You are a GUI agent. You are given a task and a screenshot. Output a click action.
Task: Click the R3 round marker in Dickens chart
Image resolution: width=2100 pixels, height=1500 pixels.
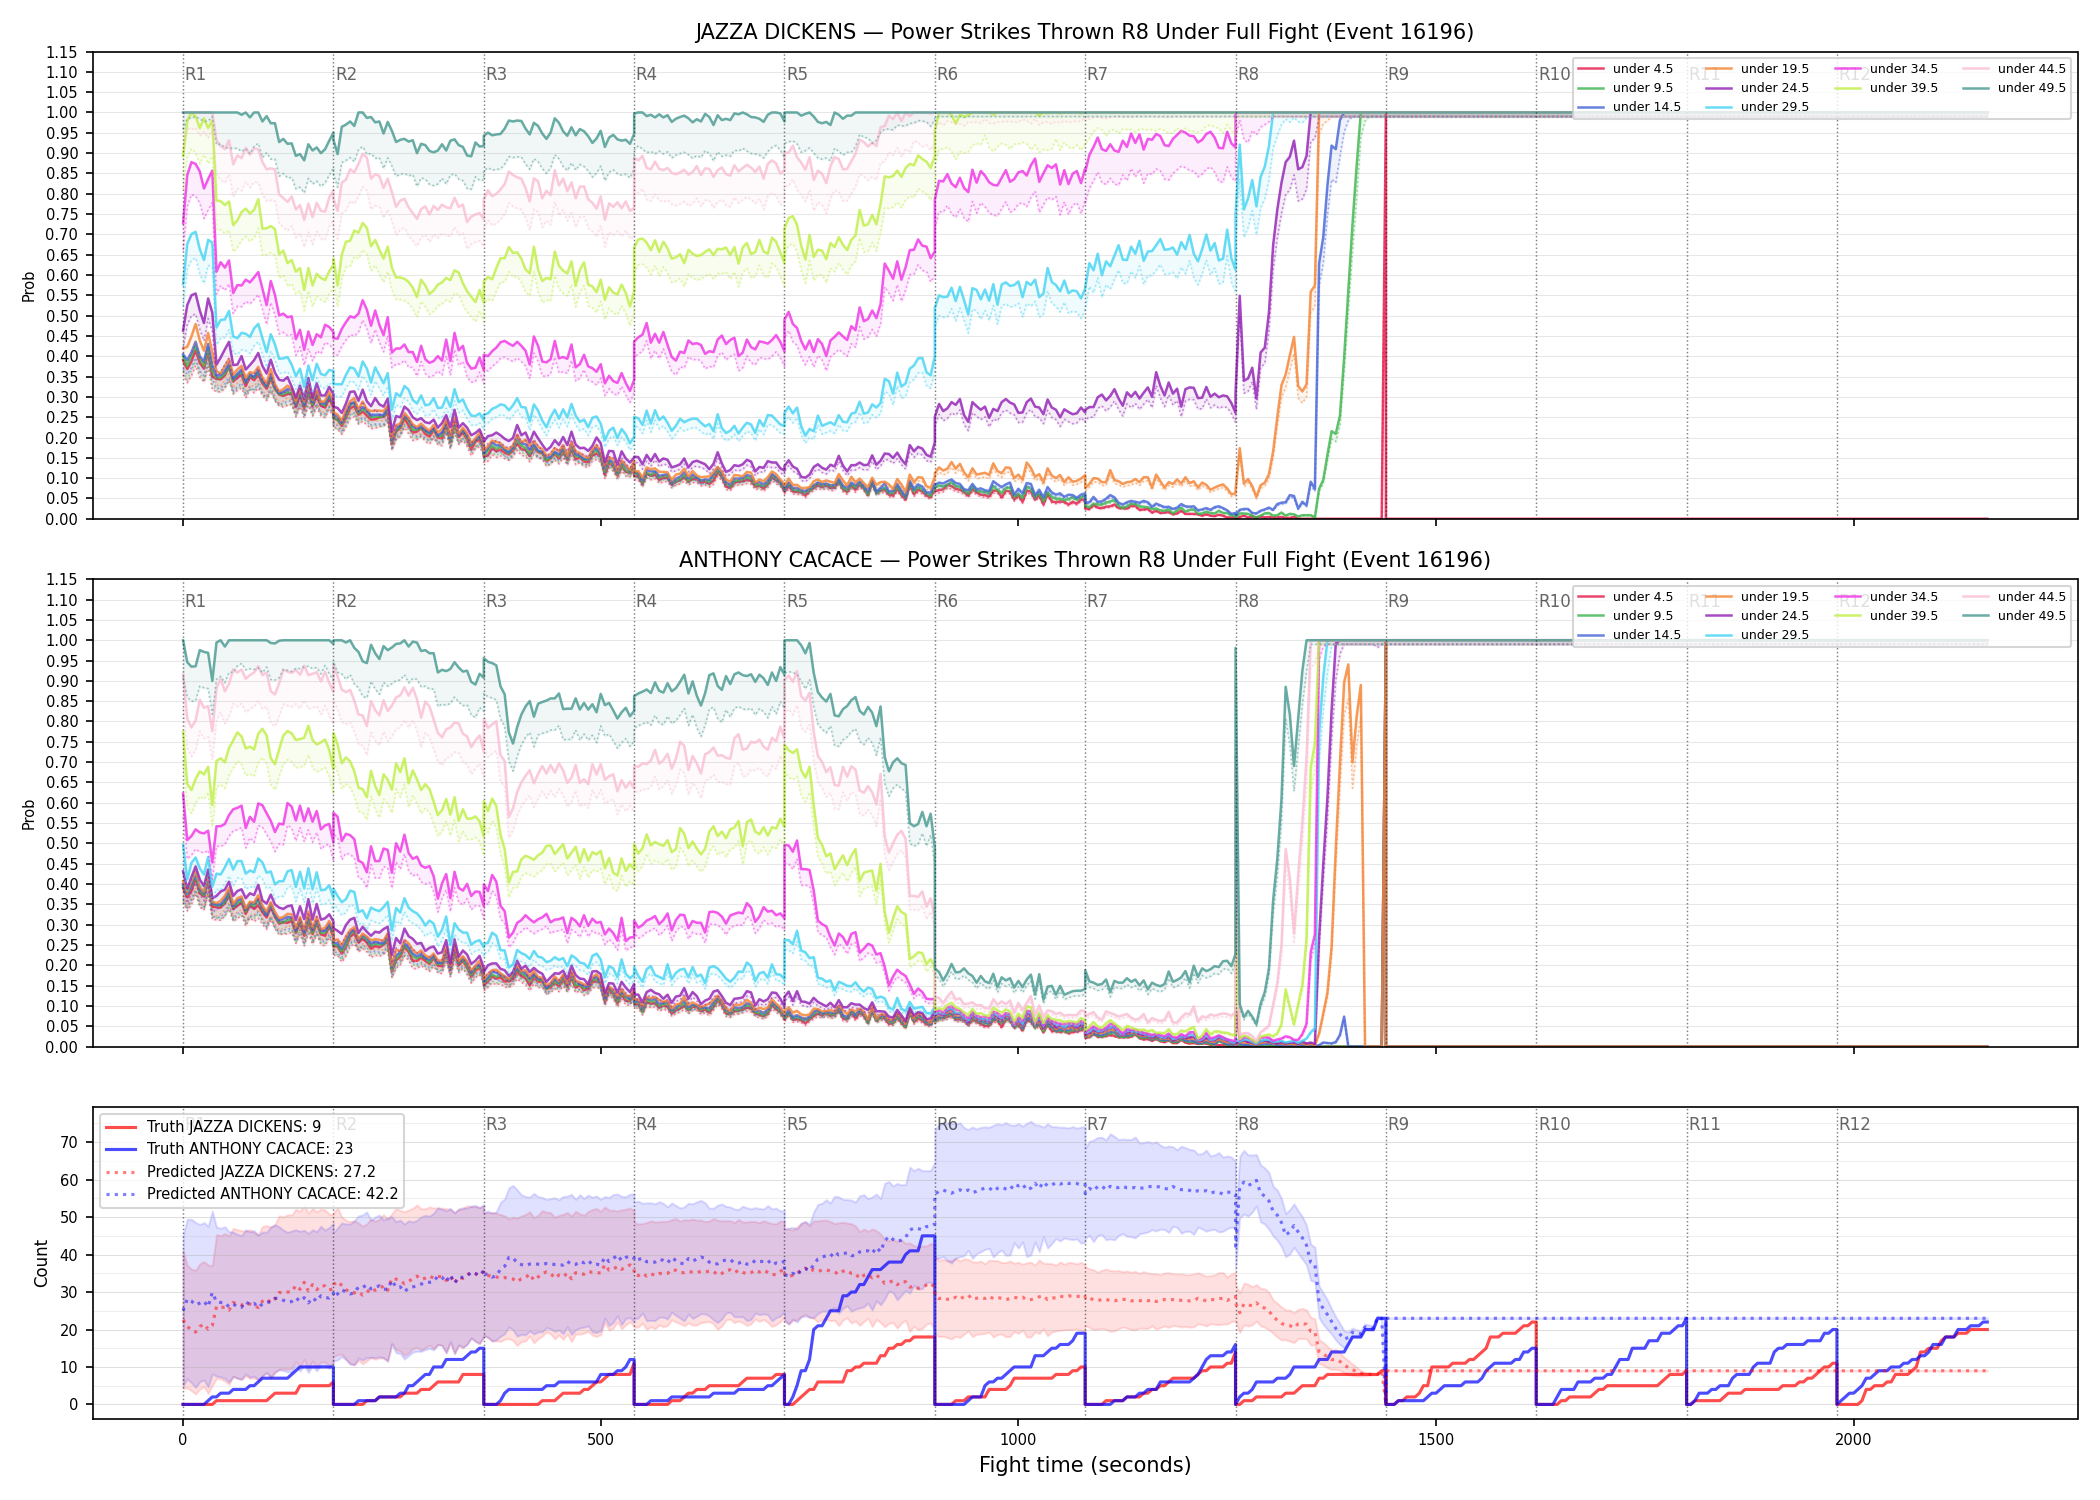coord(496,74)
